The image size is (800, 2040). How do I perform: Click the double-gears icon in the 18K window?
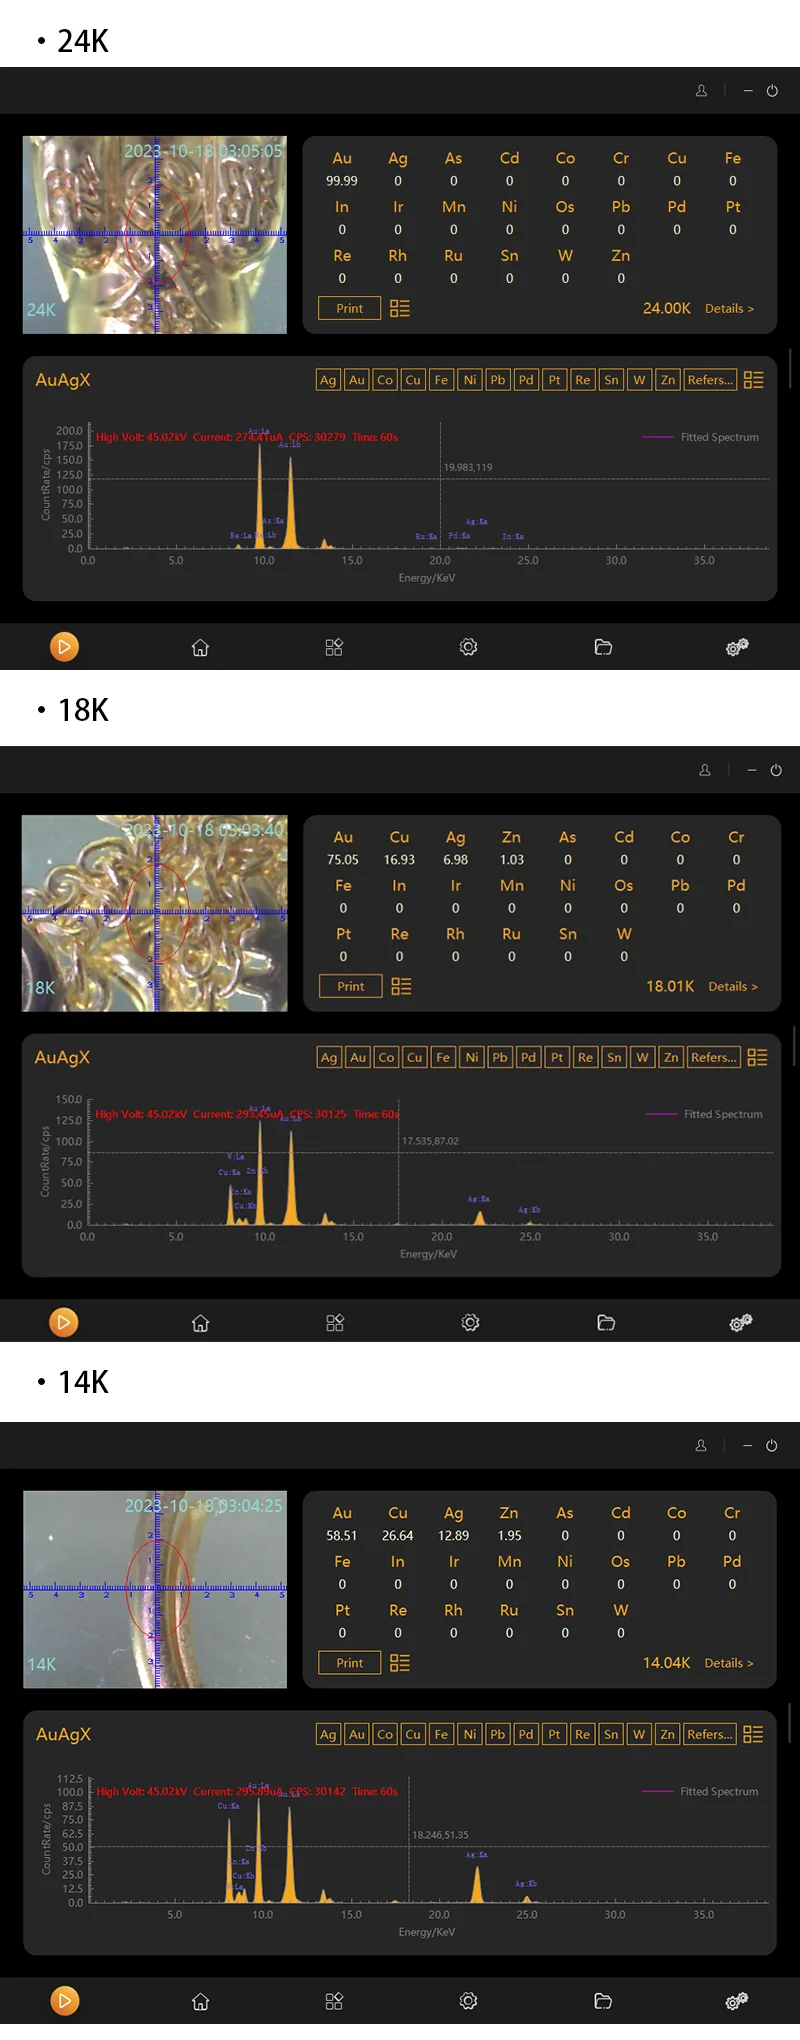(x=740, y=1323)
